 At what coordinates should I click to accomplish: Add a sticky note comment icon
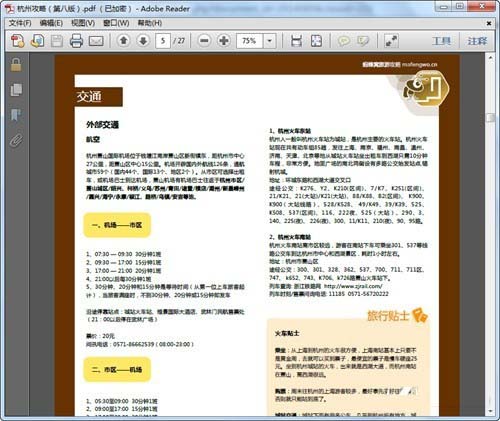point(344,41)
